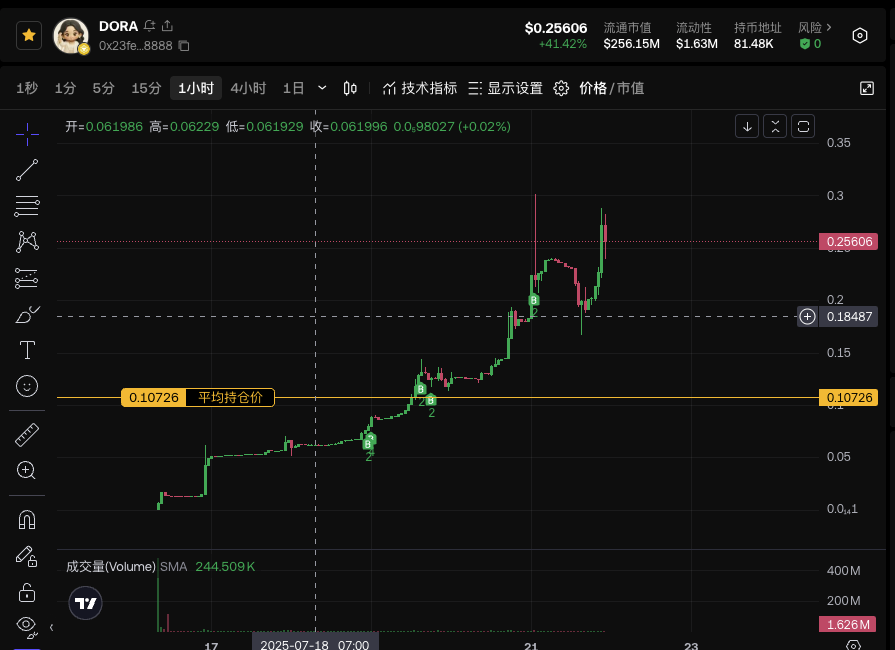Open 技术指标 technical indicators
The height and width of the screenshot is (650, 895).
(420, 88)
